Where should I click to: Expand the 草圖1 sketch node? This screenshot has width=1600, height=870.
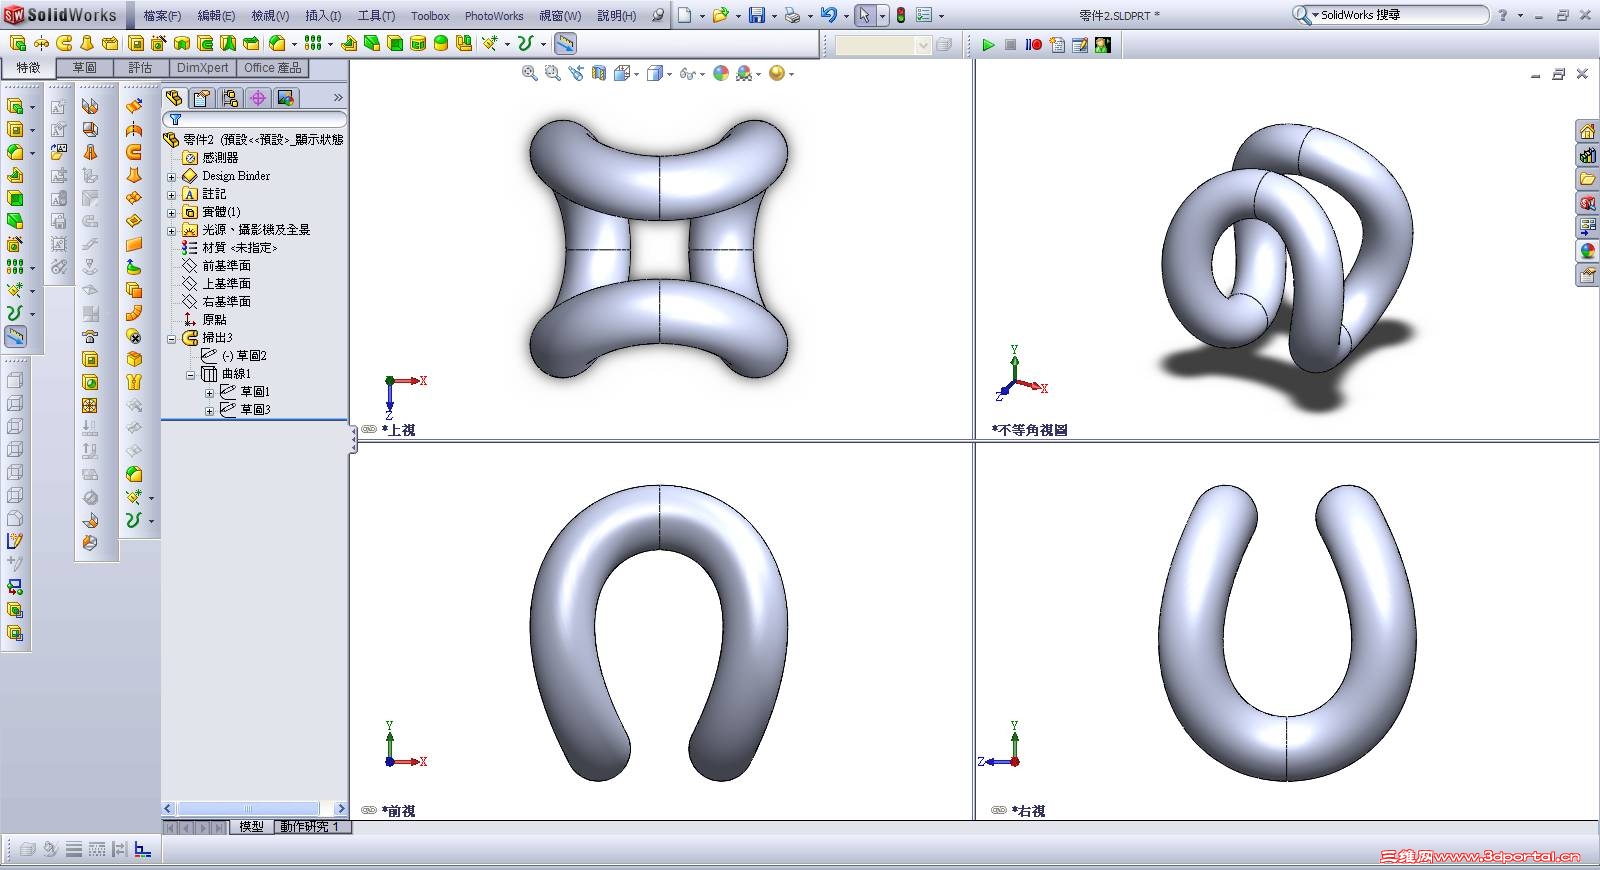coord(209,392)
